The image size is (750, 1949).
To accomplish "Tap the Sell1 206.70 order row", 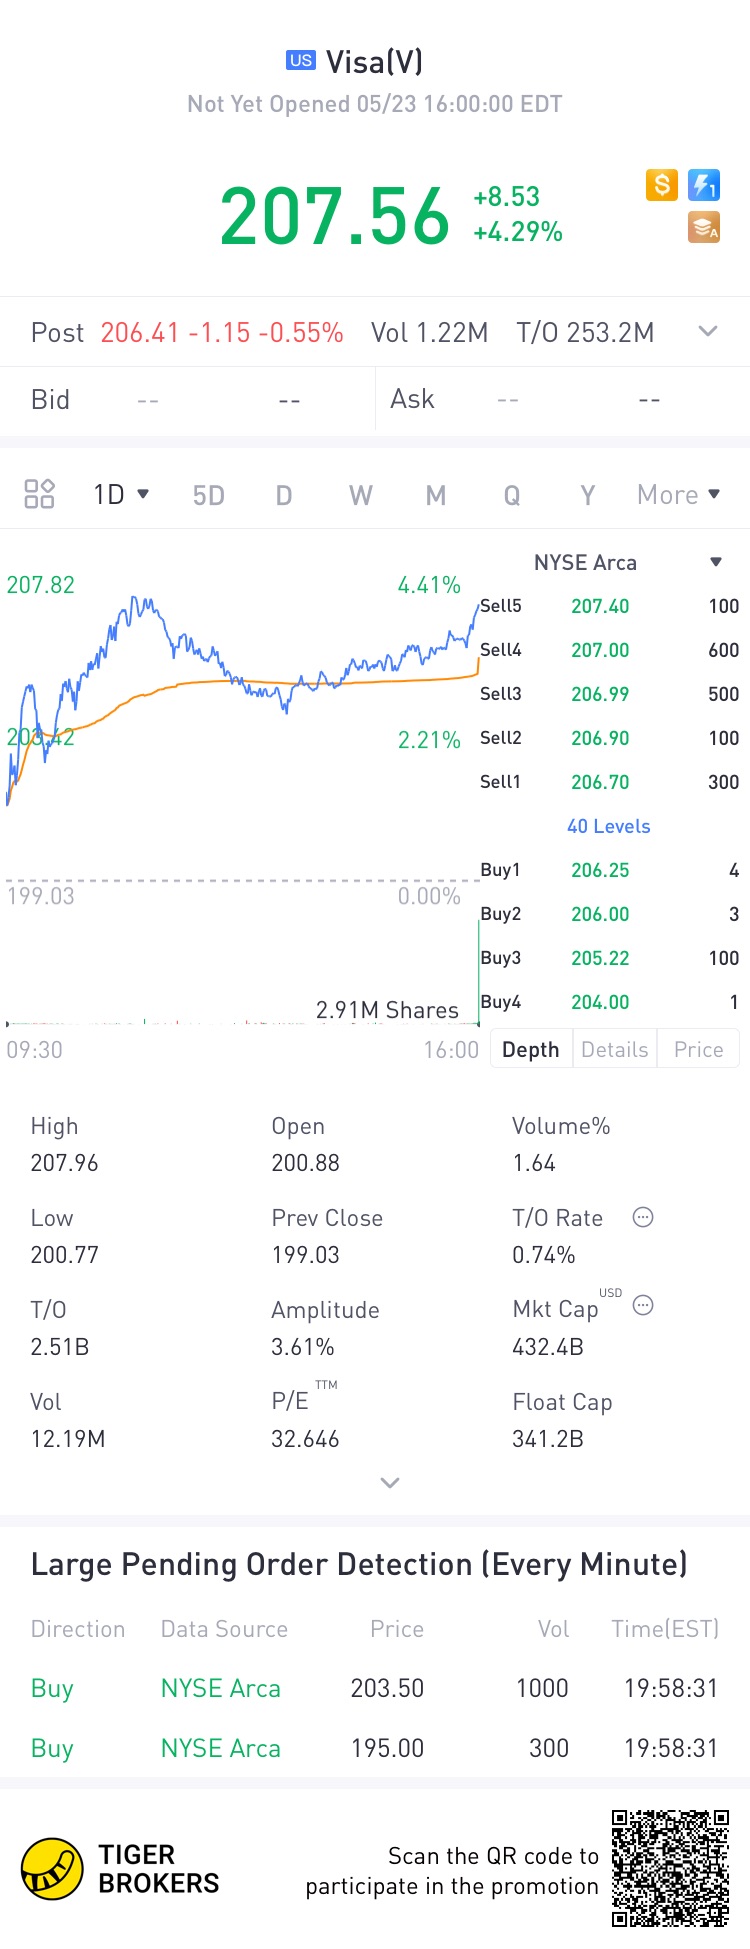I will click(609, 782).
